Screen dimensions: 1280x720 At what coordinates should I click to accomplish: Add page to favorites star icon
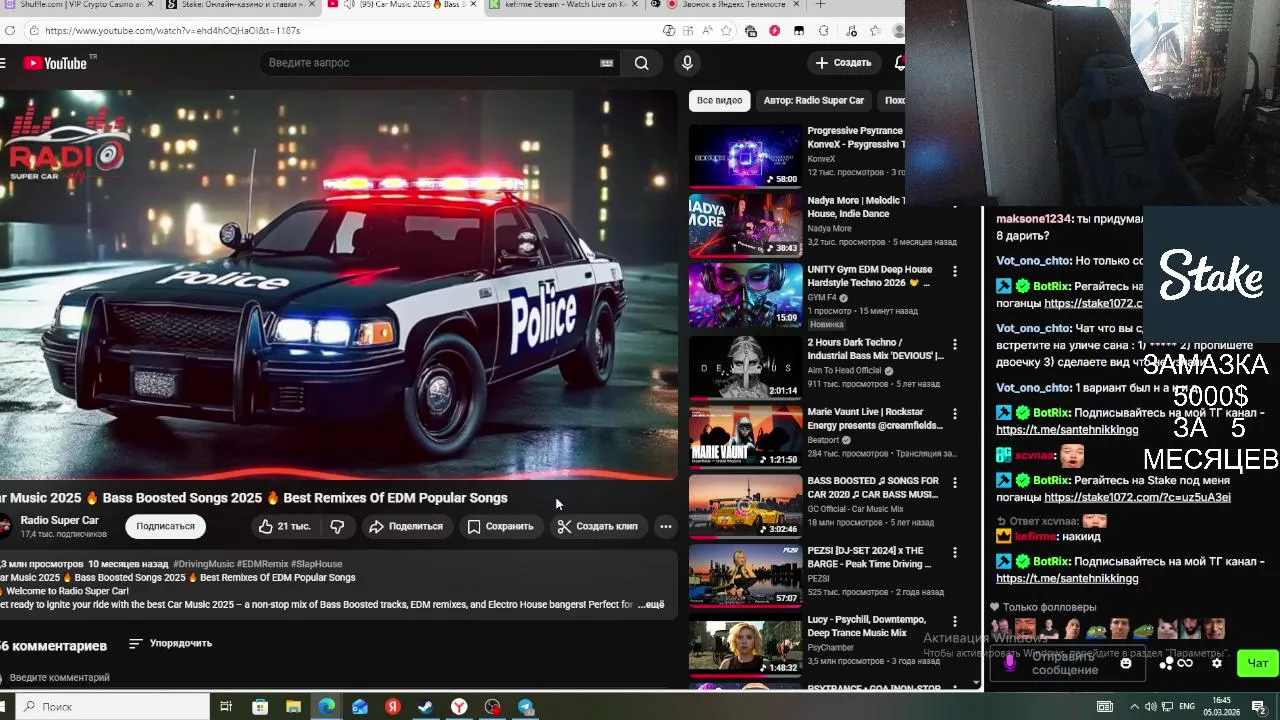click(728, 31)
